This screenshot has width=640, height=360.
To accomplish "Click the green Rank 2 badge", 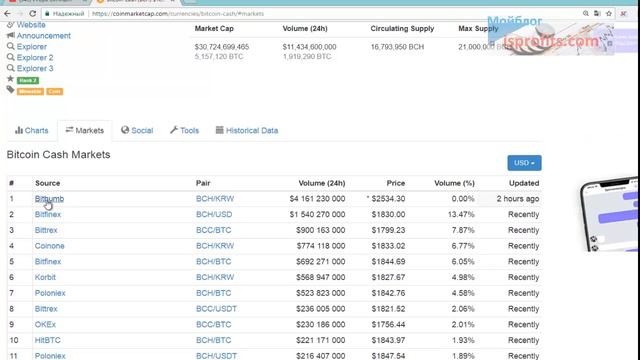I will tap(28, 80).
